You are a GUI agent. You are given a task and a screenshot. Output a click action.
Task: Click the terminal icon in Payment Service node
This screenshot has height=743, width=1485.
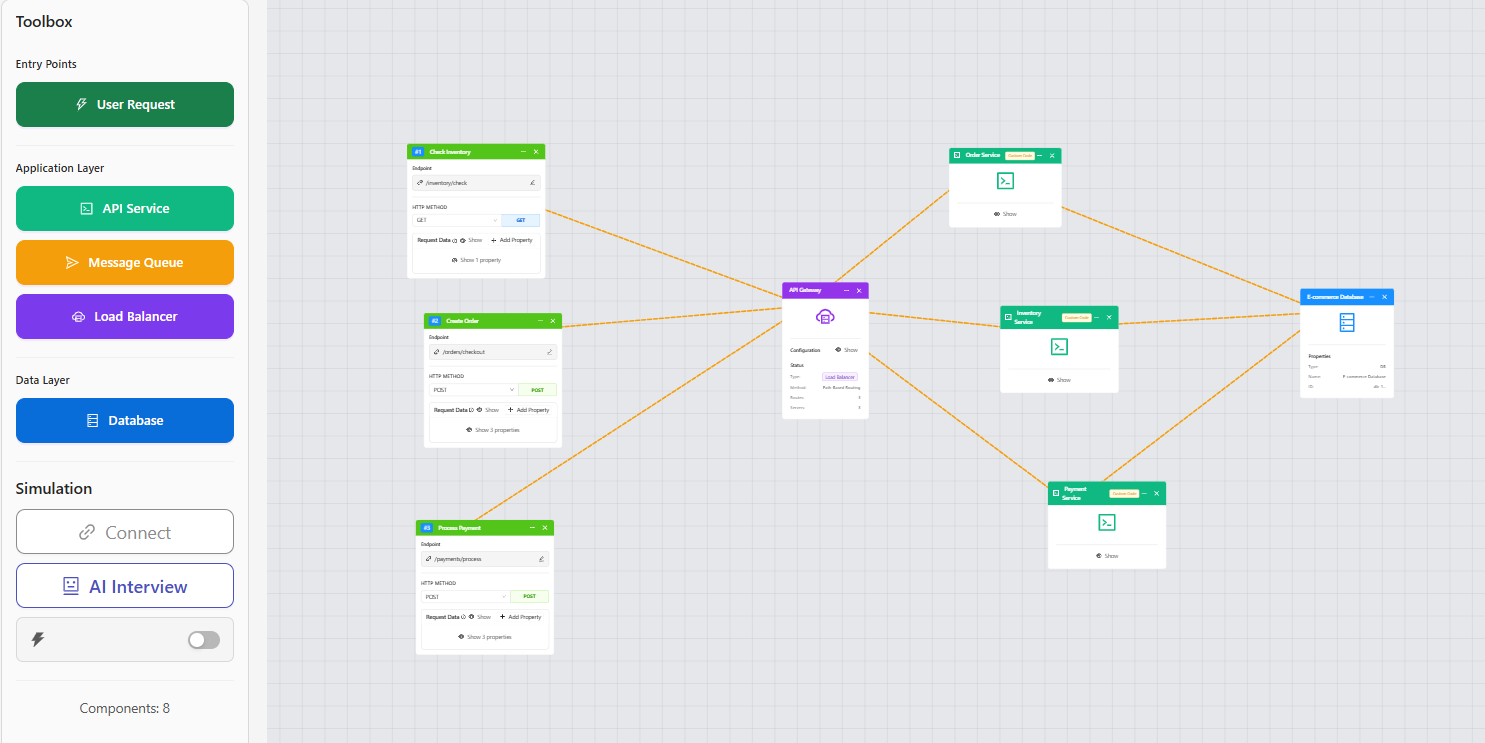click(1106, 522)
